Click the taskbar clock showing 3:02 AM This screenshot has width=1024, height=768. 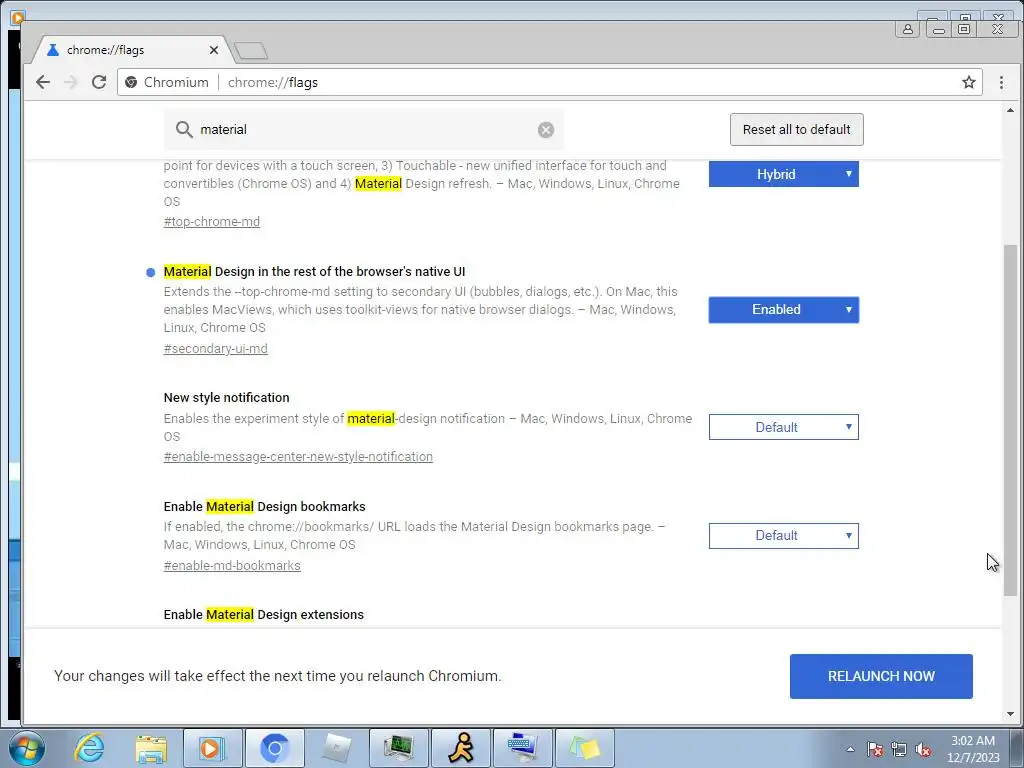[x=973, y=749]
